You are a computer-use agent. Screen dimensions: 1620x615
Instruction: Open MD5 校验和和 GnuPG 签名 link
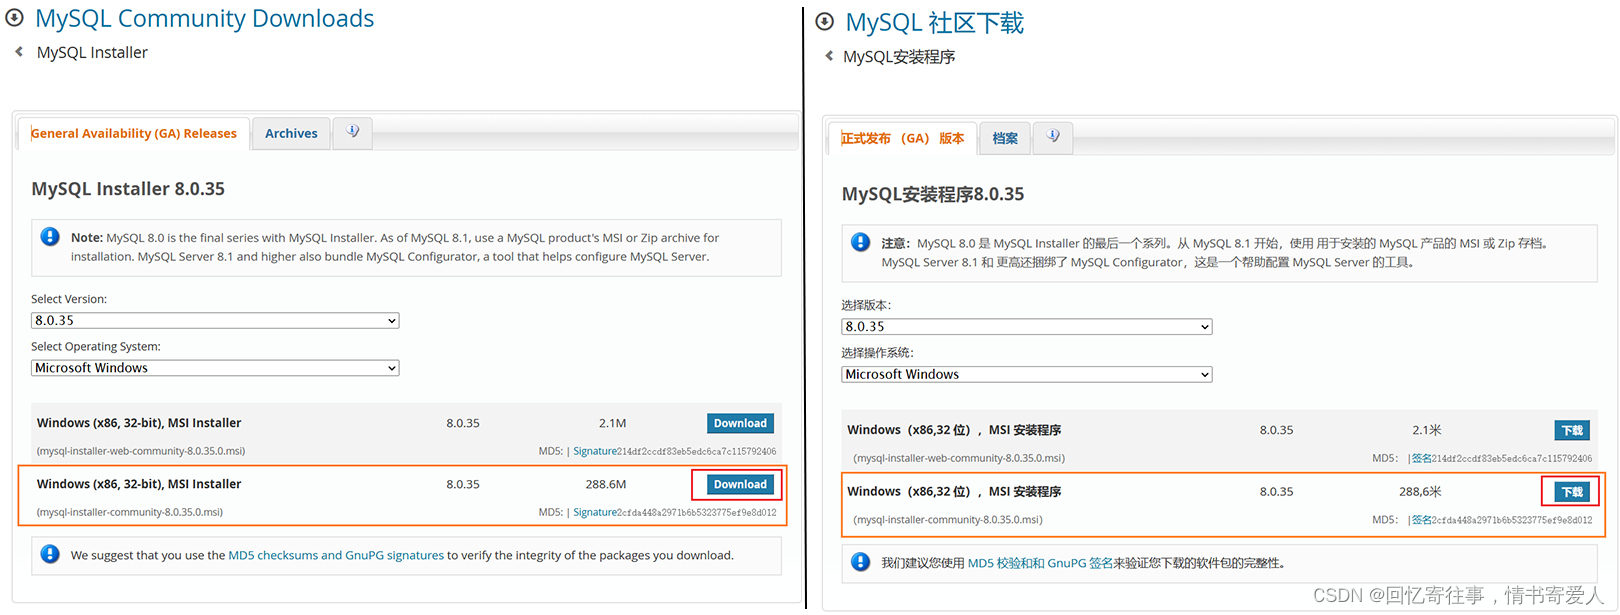[x=1040, y=563]
